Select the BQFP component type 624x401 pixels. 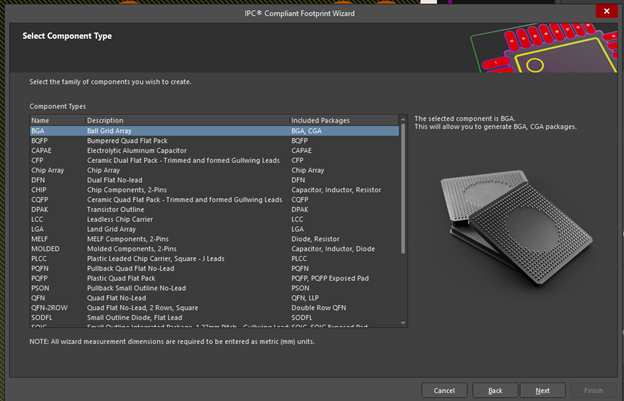point(214,141)
